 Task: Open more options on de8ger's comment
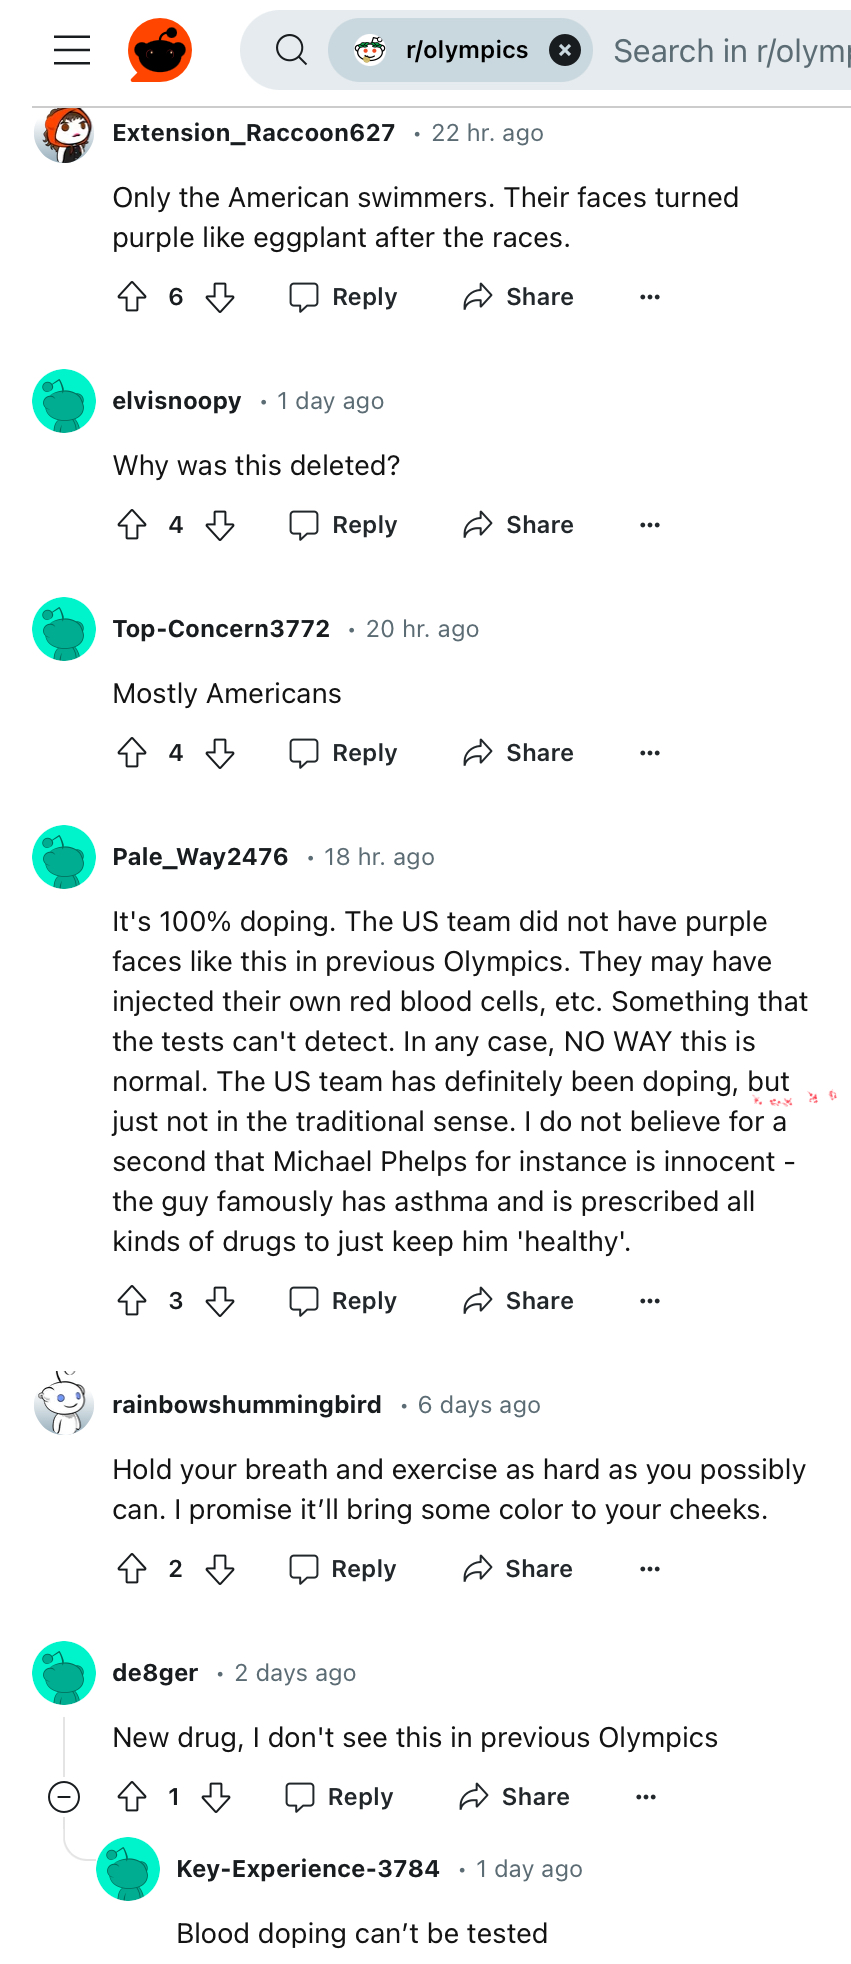coord(646,1797)
